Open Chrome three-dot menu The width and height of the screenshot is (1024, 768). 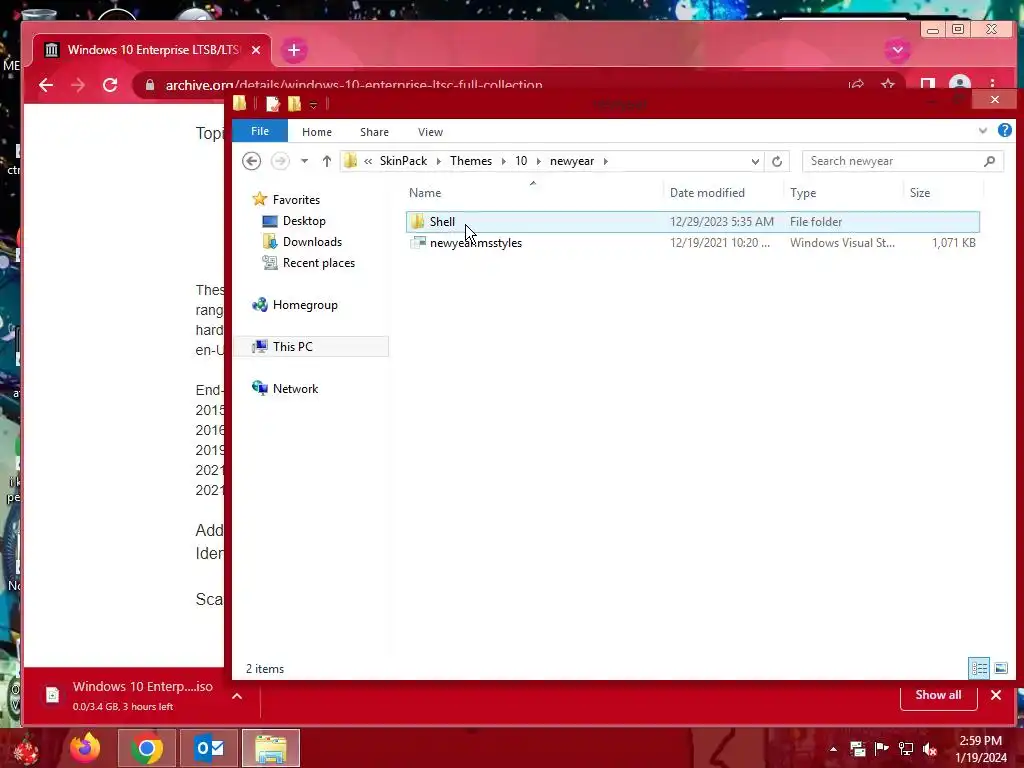pyautogui.click(x=992, y=84)
